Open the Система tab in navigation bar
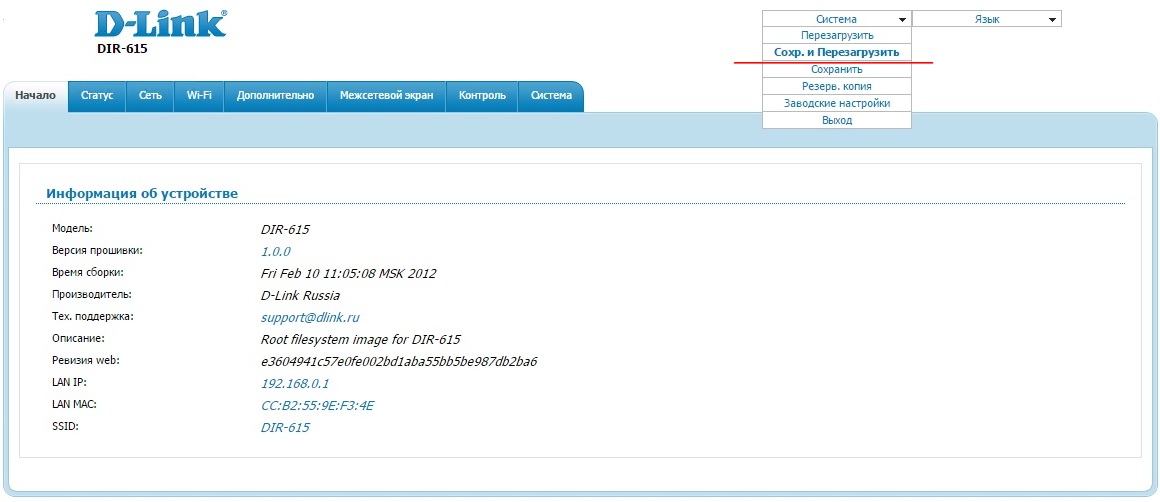The width and height of the screenshot is (1160, 502). coord(551,96)
